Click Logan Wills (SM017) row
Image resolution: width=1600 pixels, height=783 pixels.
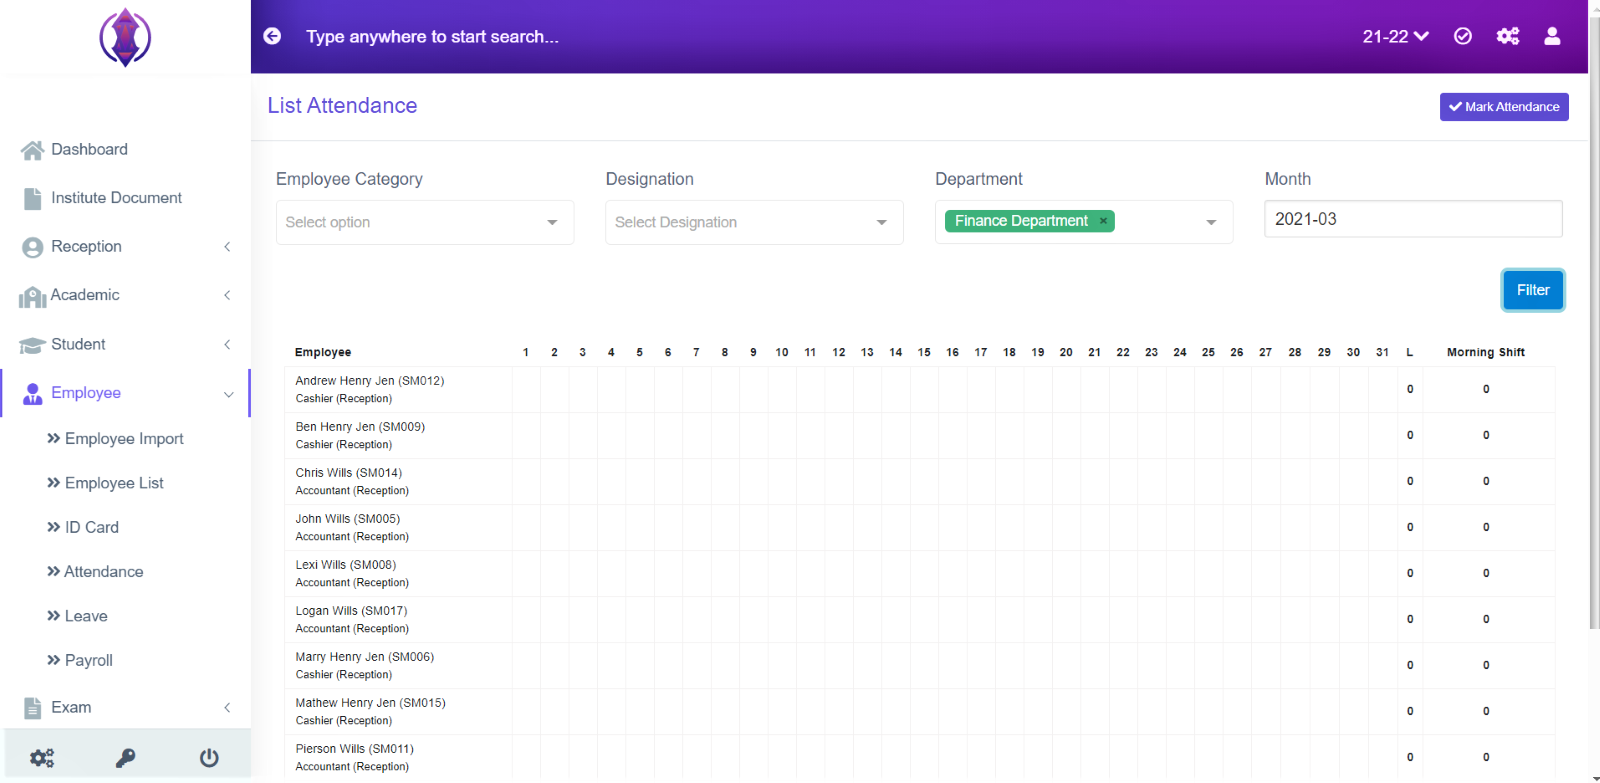click(919, 620)
